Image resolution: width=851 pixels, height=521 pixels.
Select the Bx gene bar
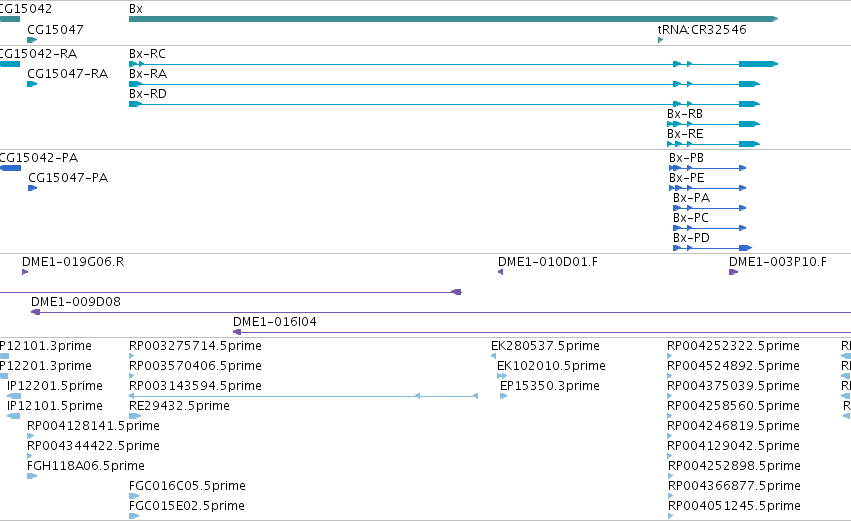click(x=453, y=19)
